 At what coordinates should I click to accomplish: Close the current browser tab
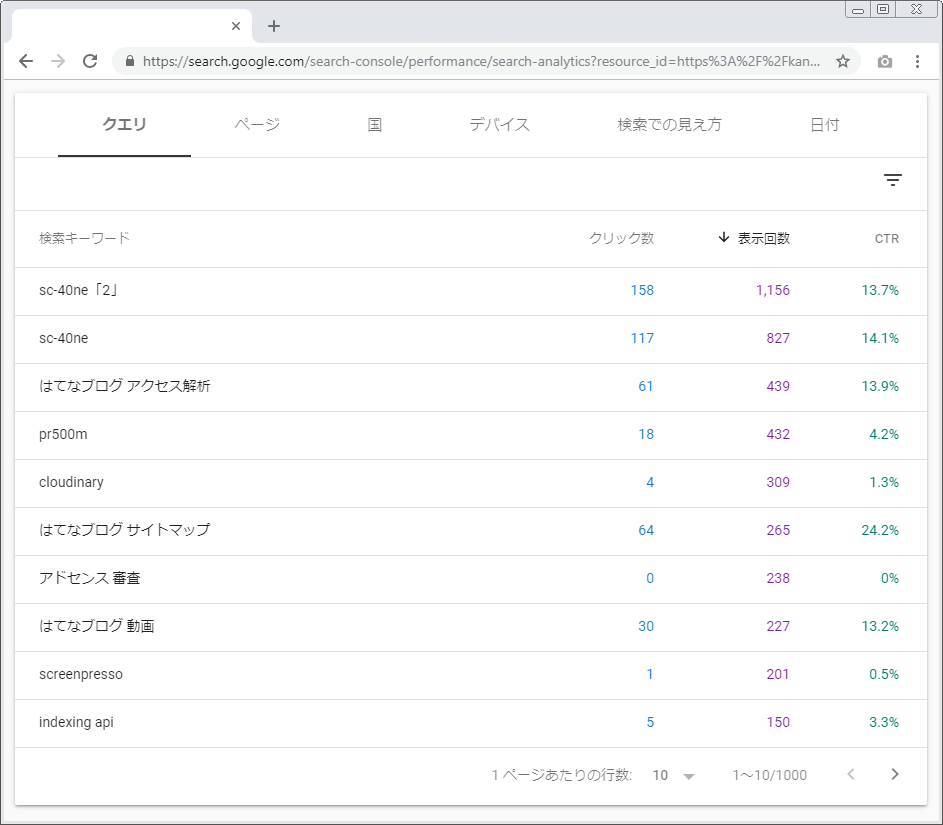coord(236,26)
